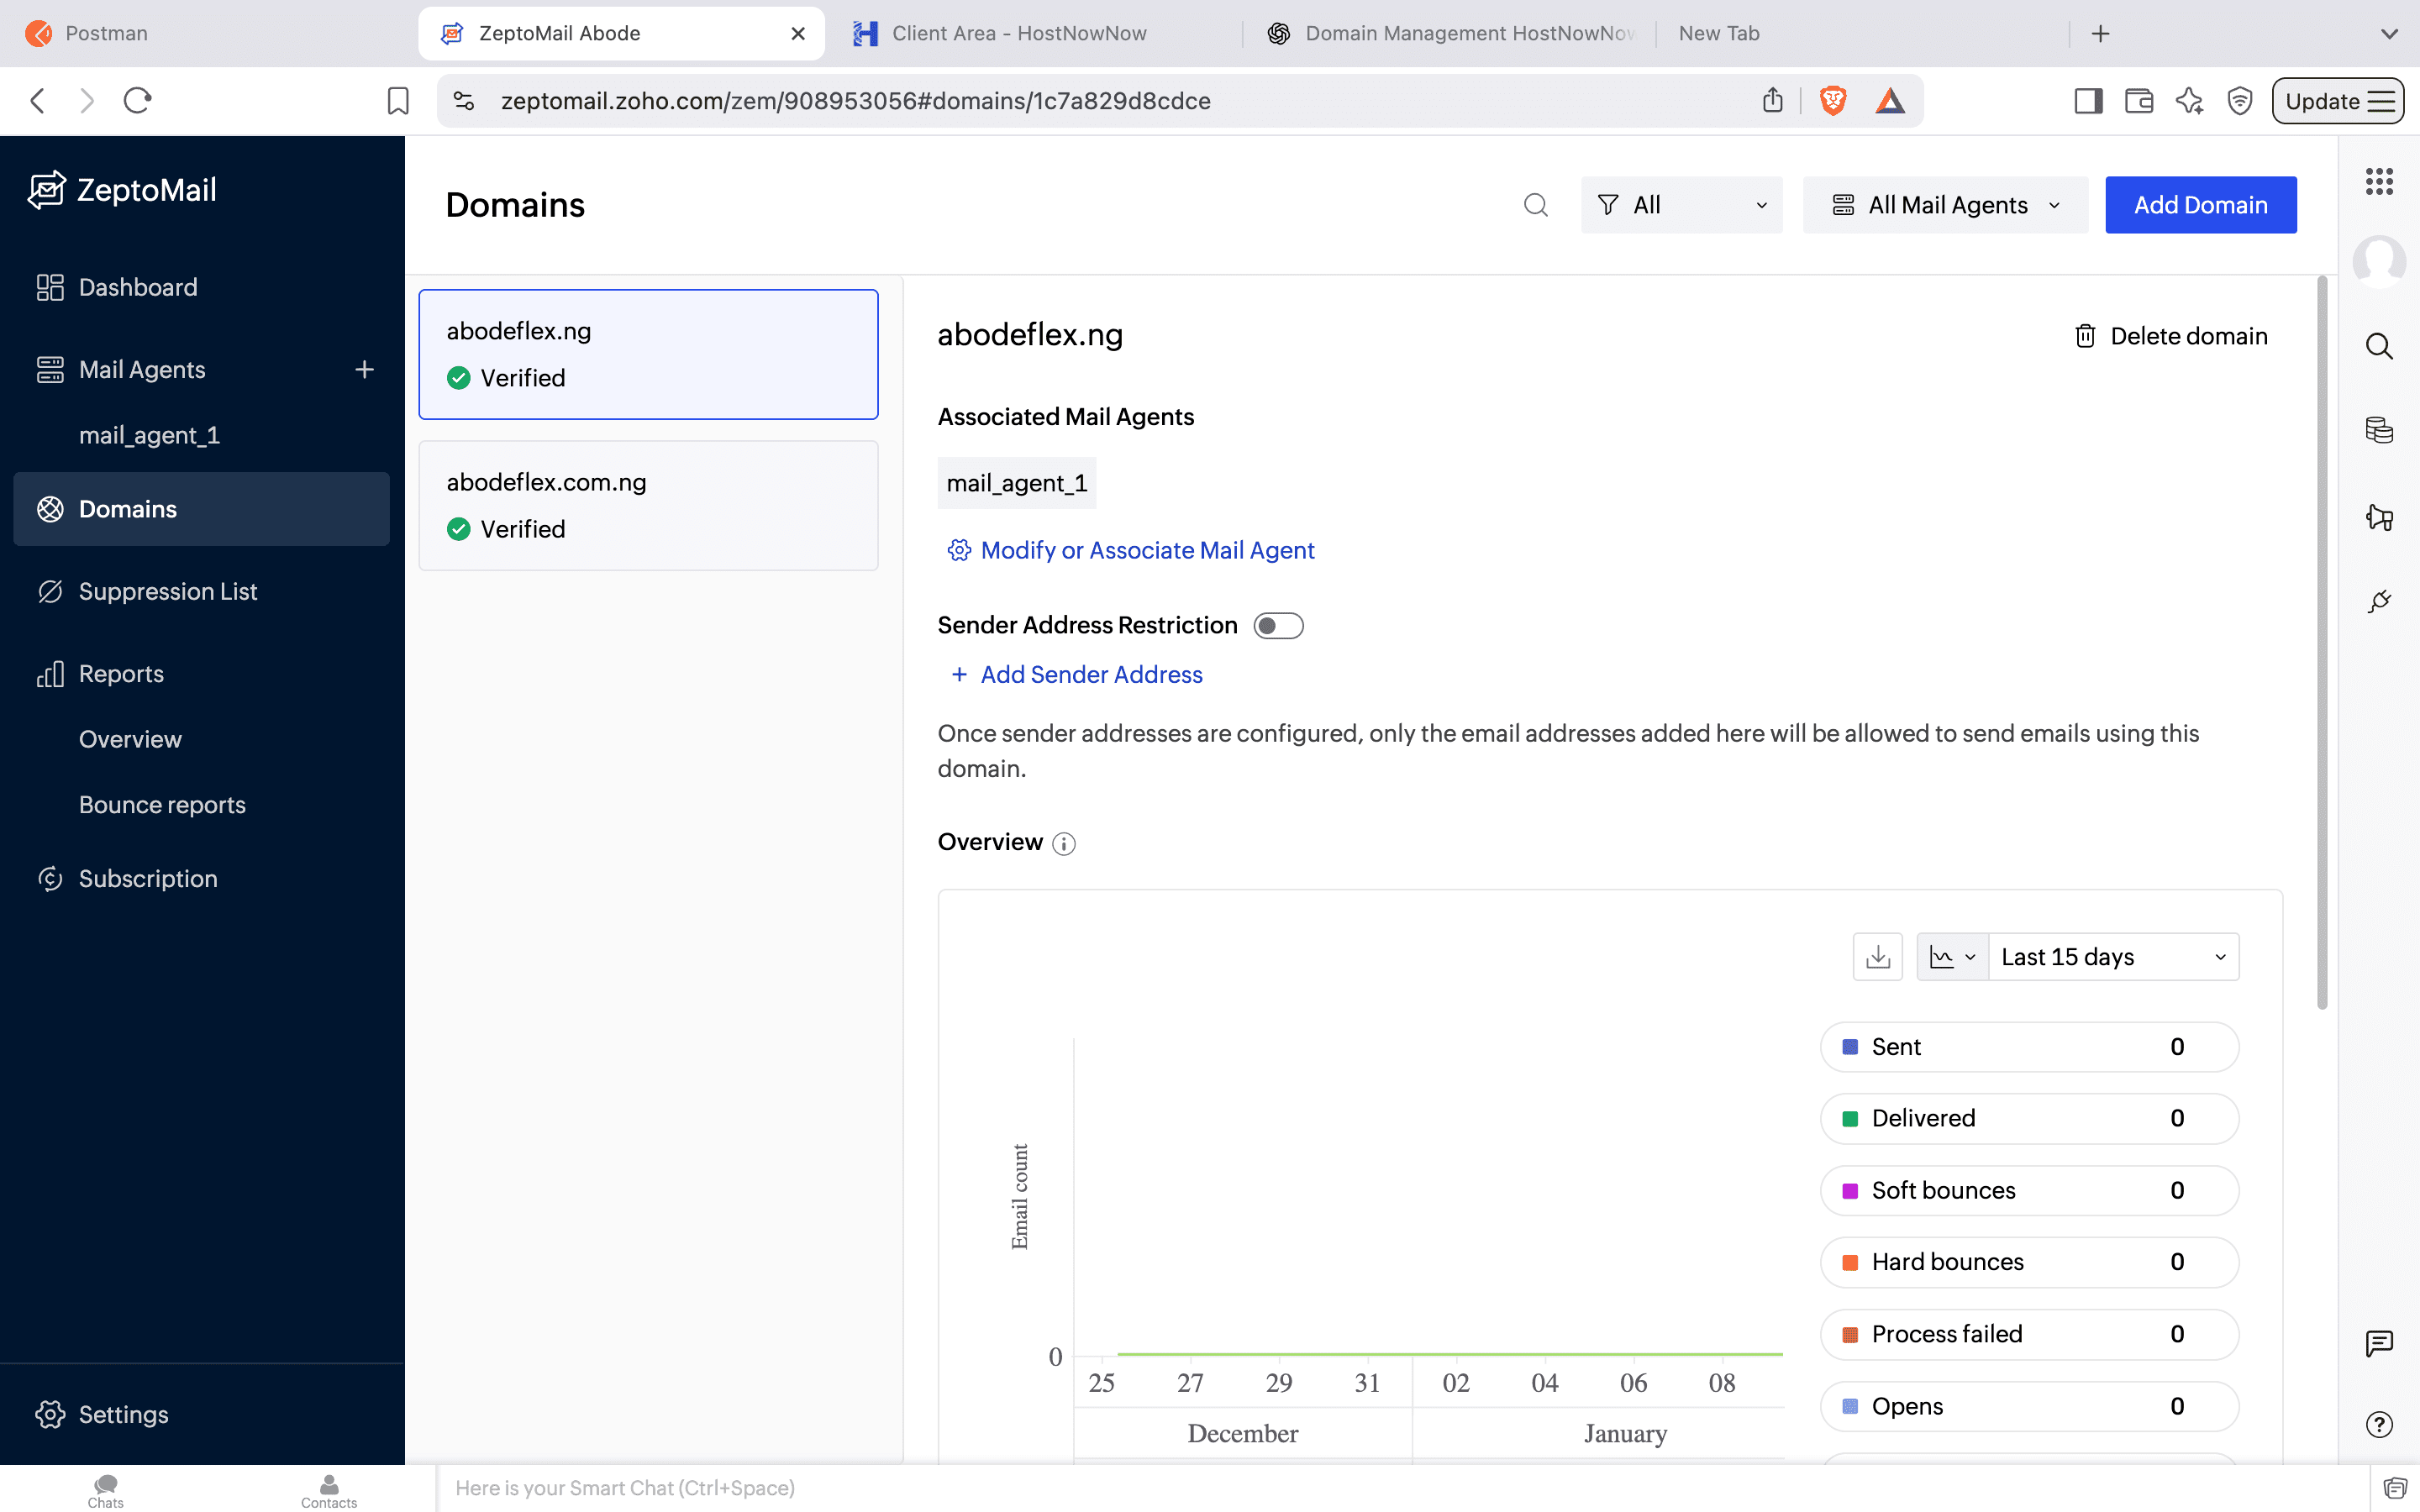Open the help question mark icon
This screenshot has width=2420, height=1512.
click(2379, 1424)
